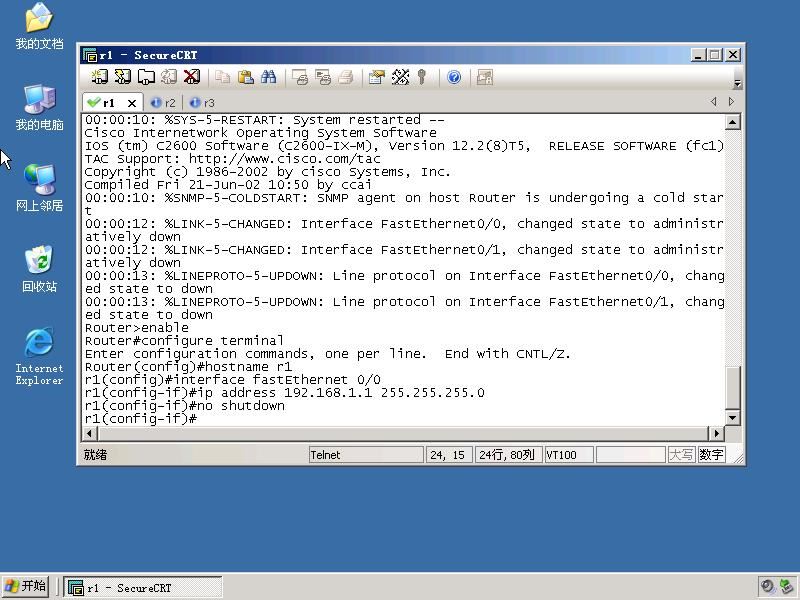The width and height of the screenshot is (800, 600).
Task: Click the Telnet status bar entry
Action: tap(366, 455)
